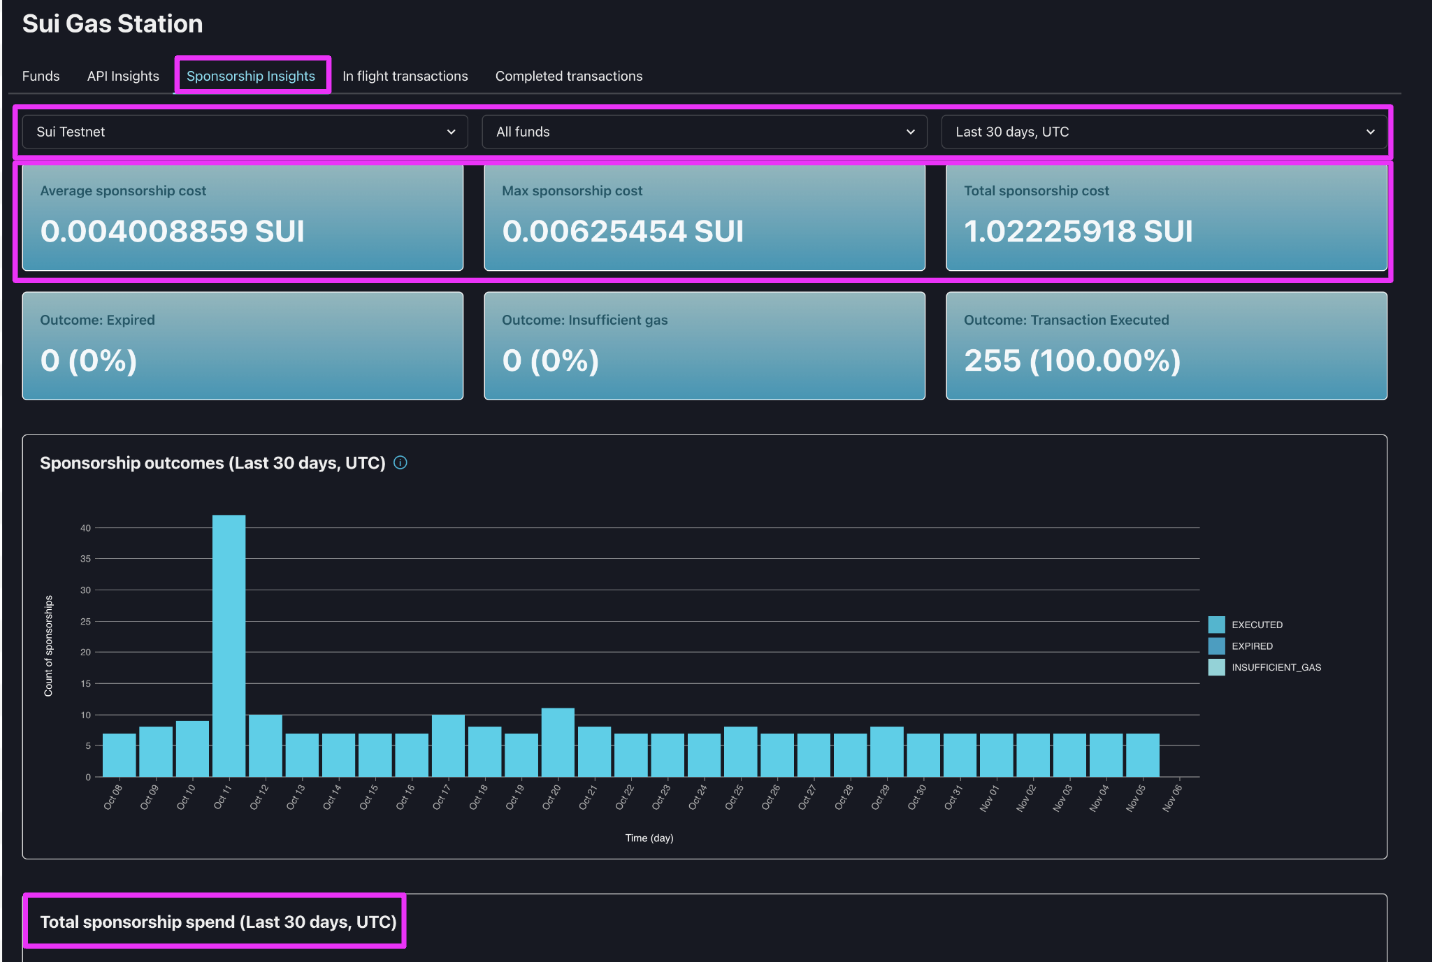This screenshot has width=1432, height=962.
Task: Toggle EXECUTED legend color swatch
Action: coord(1216,625)
